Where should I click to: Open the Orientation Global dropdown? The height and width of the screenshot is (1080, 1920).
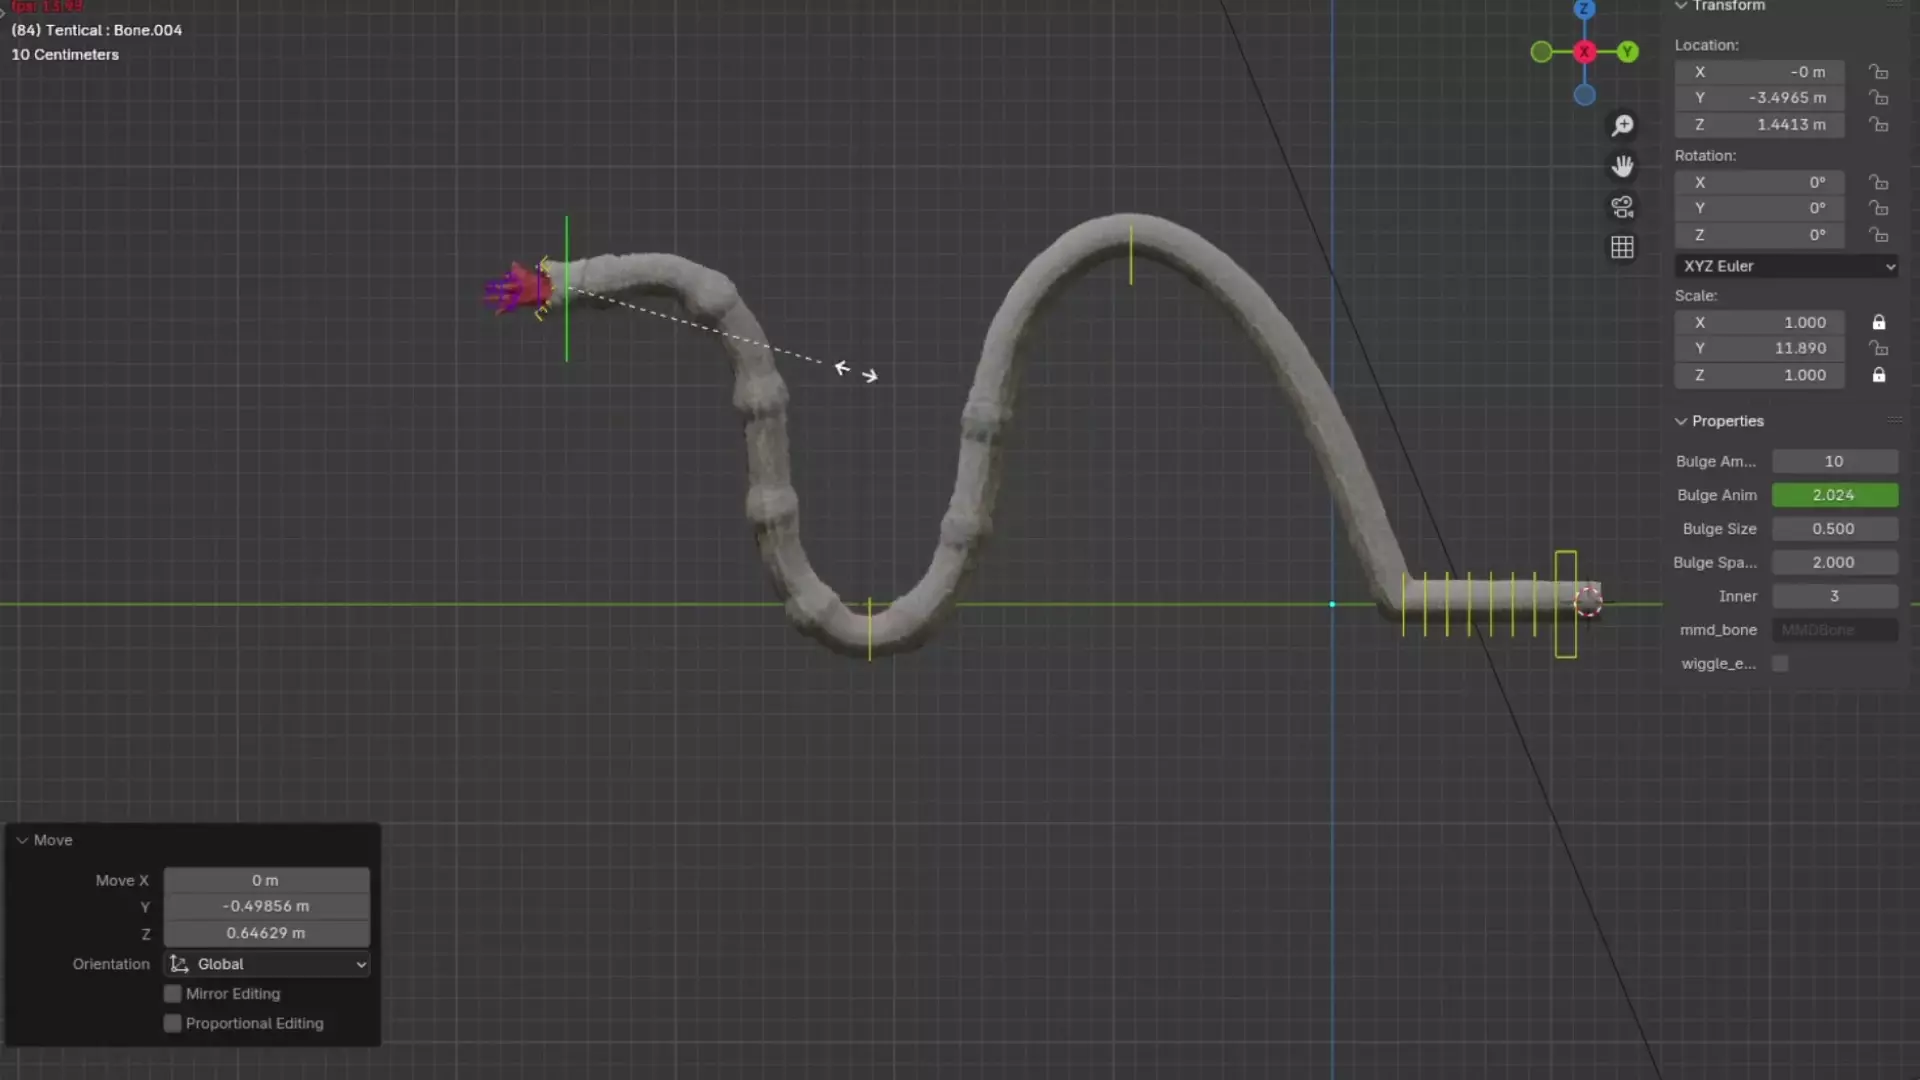[x=267, y=964]
